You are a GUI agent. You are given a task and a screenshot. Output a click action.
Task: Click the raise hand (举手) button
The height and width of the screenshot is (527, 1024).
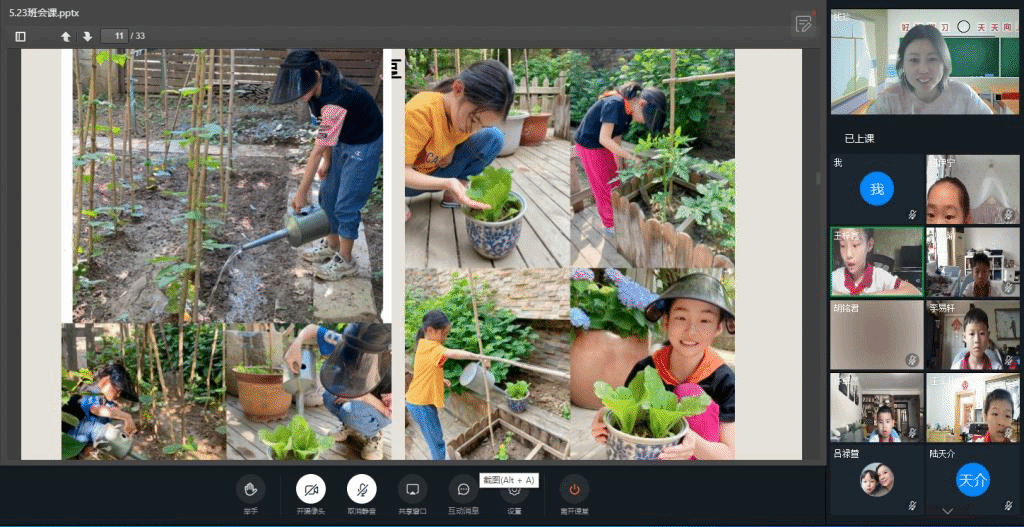[251, 489]
